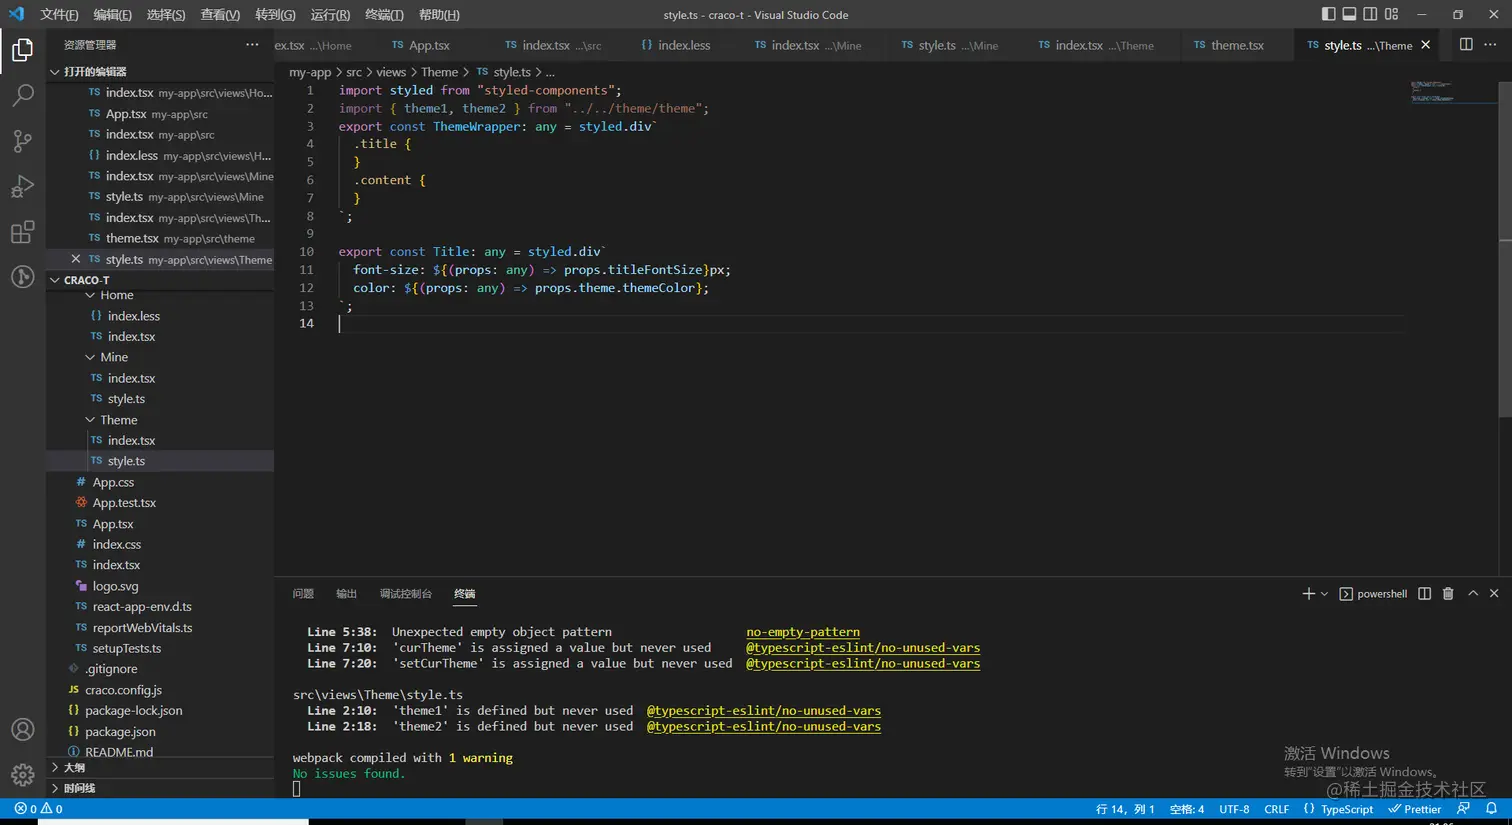Viewport: 1512px width, 825px height.
Task: Open the Extensions view
Action: point(22,232)
